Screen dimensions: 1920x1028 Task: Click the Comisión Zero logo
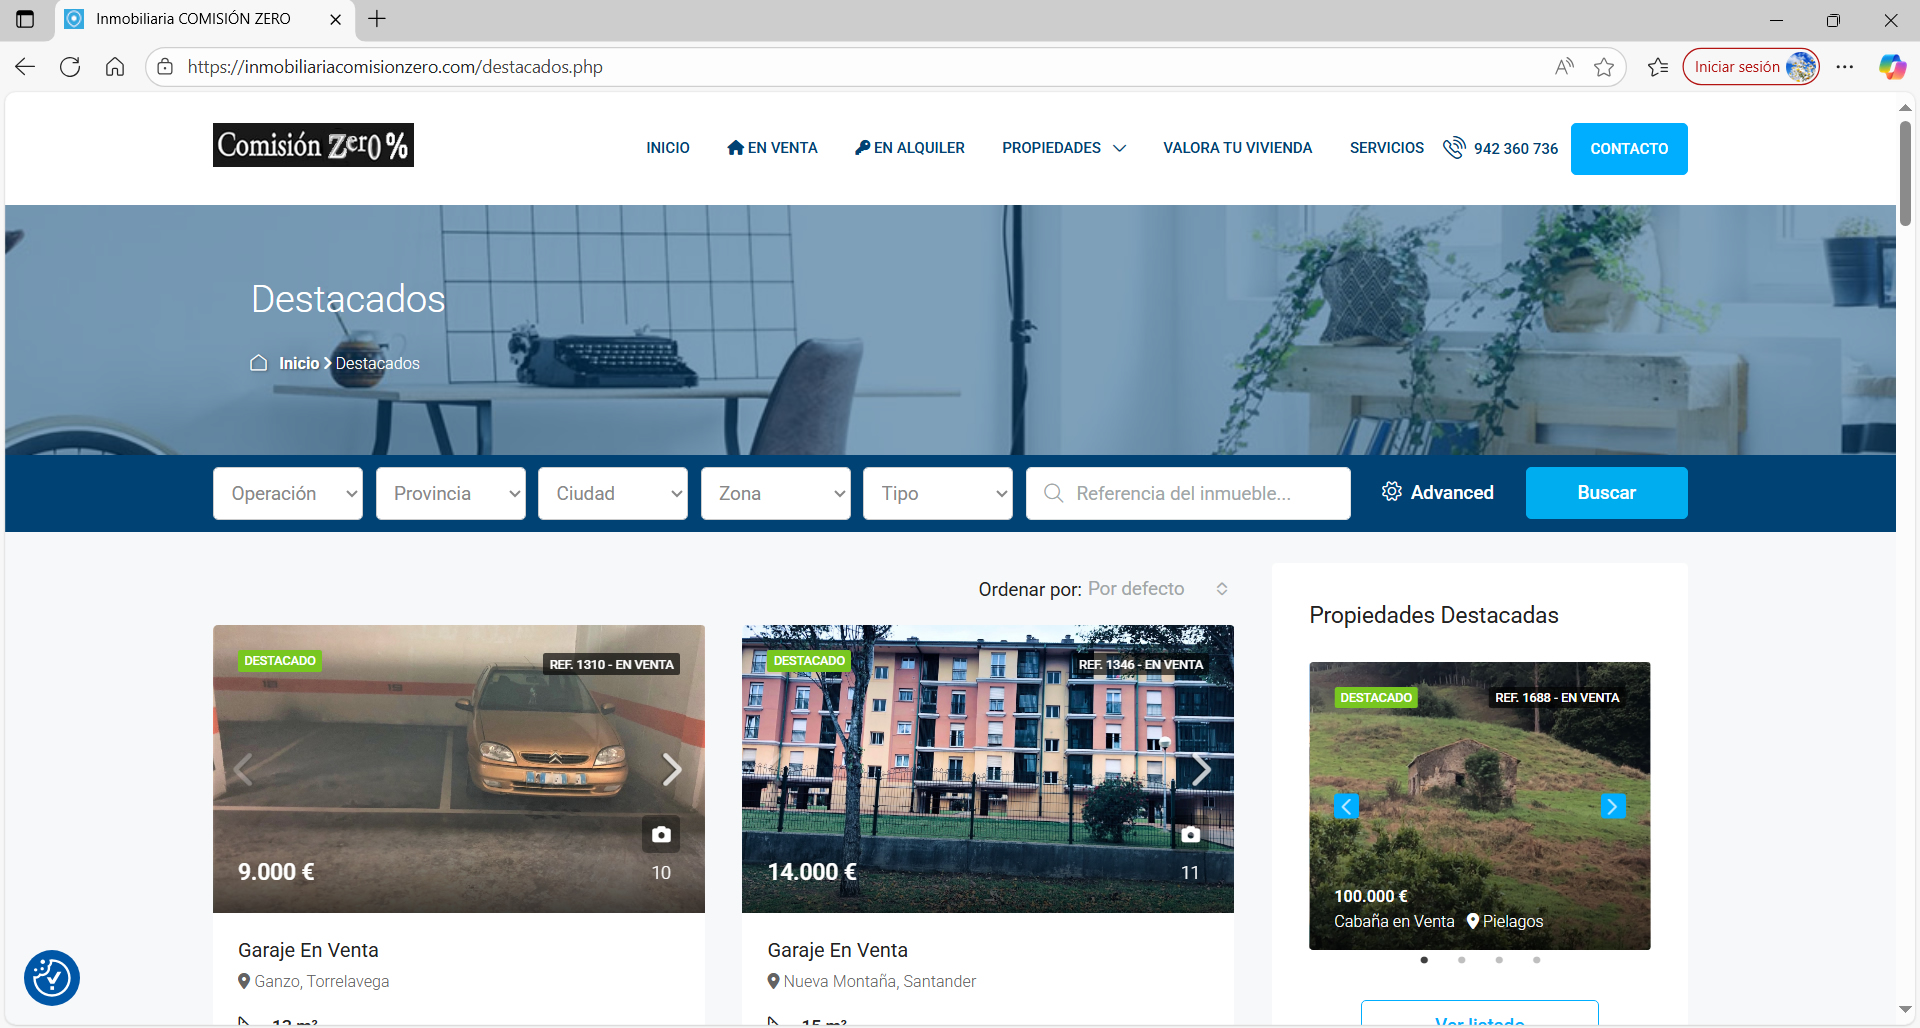[x=312, y=144]
